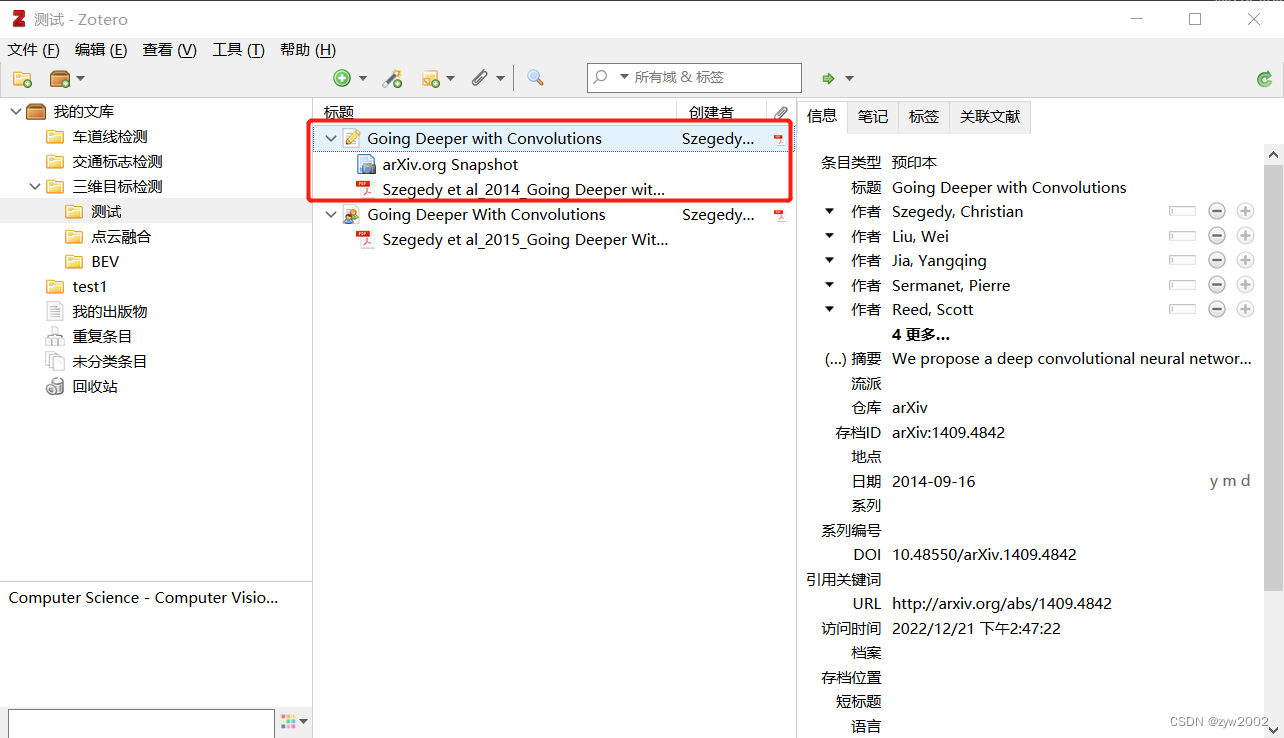
Task: Select the BEV subcollection
Action: (x=105, y=261)
